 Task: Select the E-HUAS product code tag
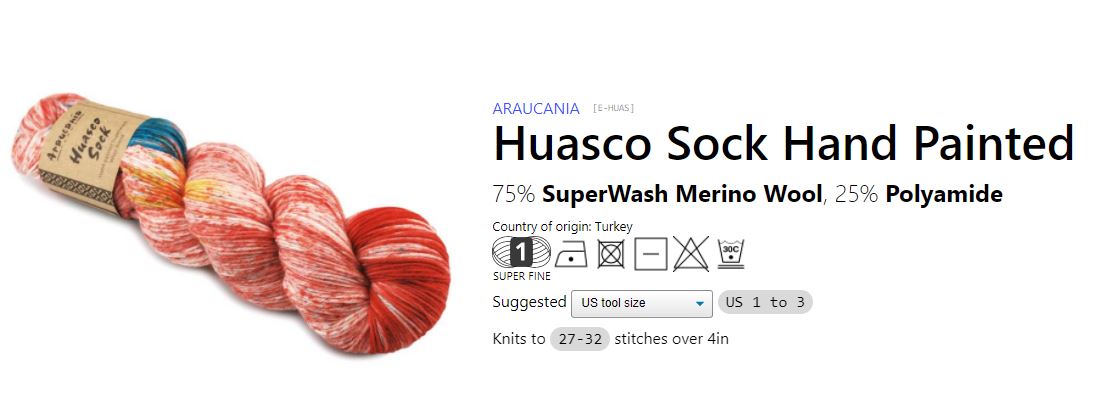613,108
